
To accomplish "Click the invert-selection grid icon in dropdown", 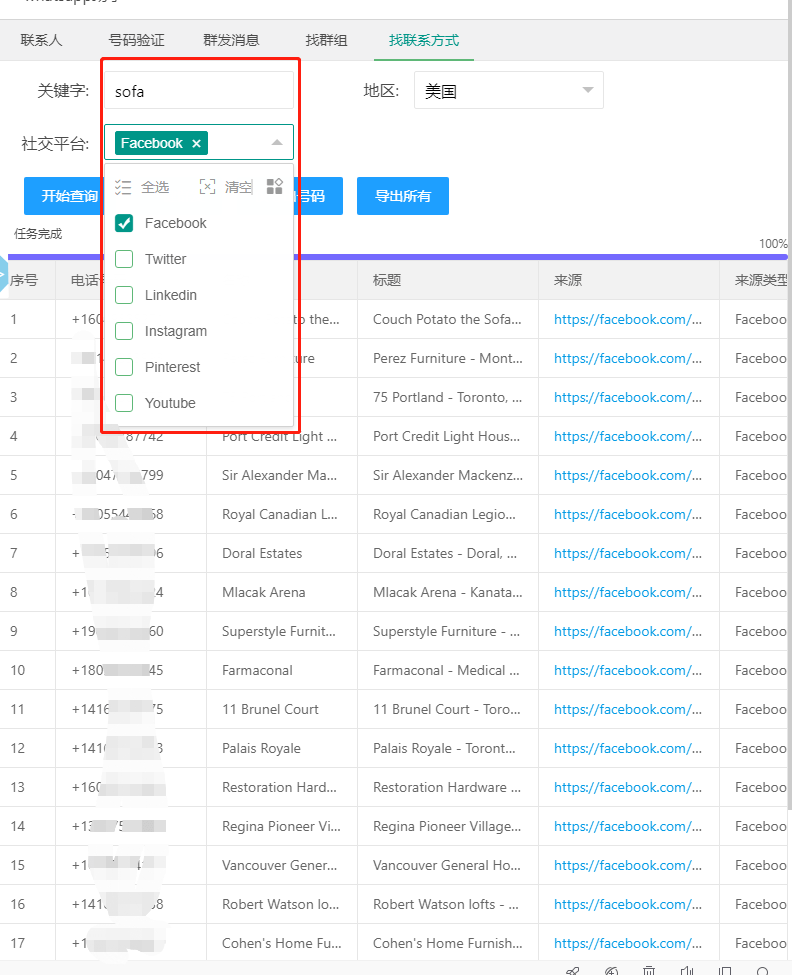I will [275, 187].
